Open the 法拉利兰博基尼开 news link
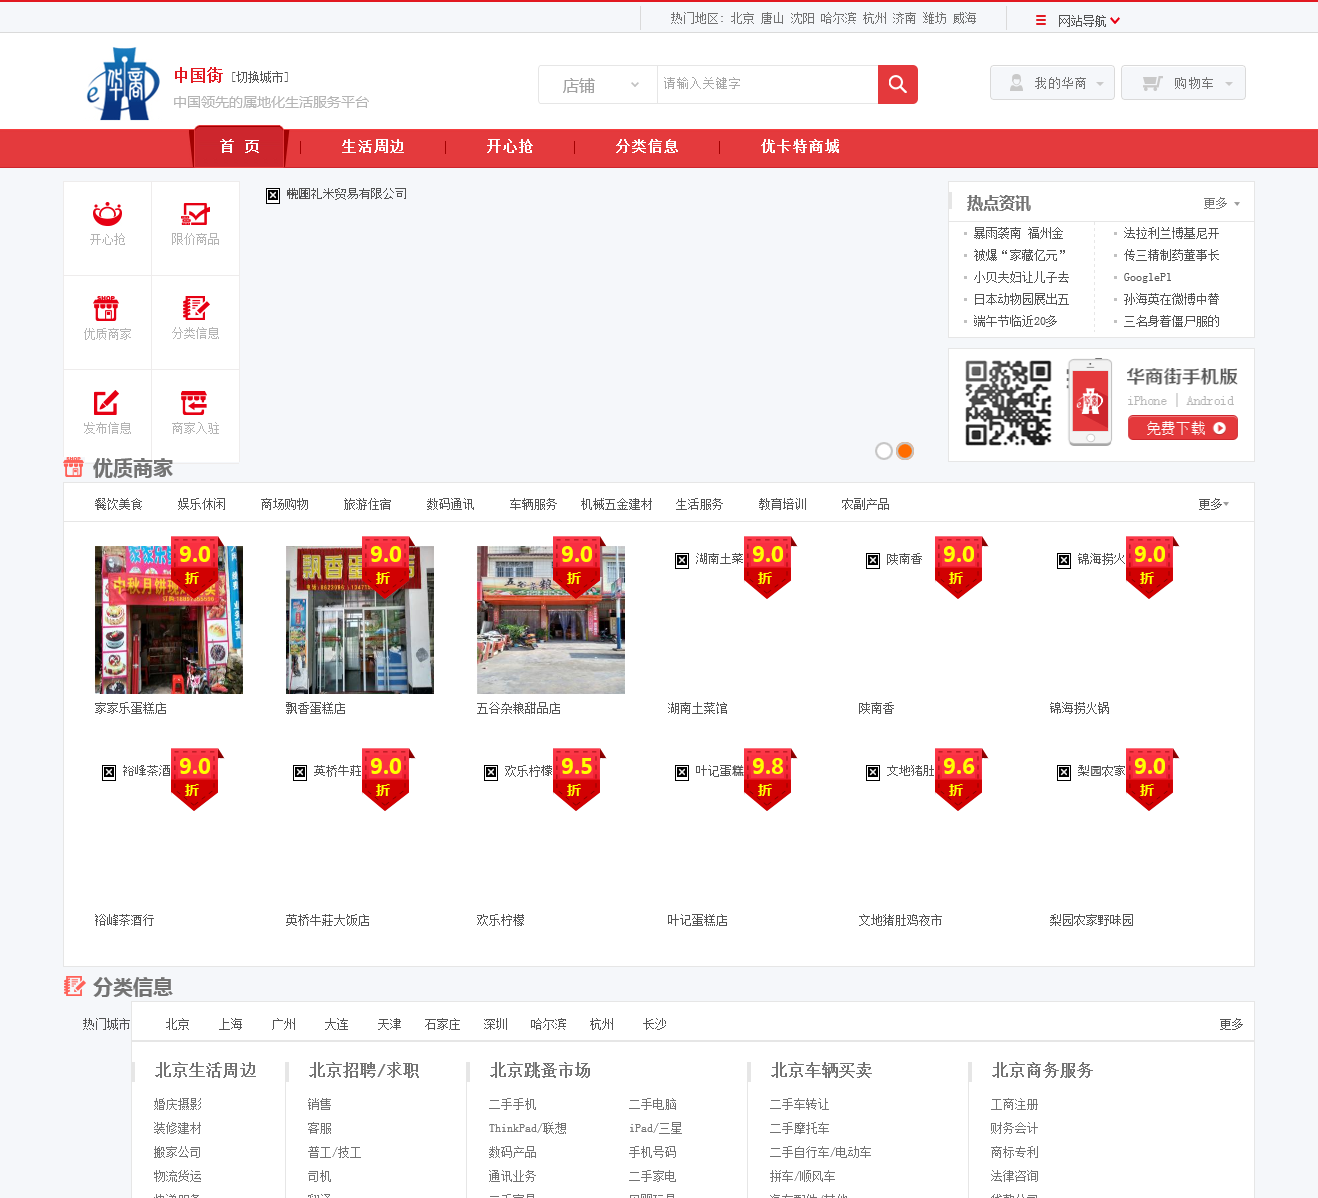The image size is (1318, 1198). point(1171,233)
